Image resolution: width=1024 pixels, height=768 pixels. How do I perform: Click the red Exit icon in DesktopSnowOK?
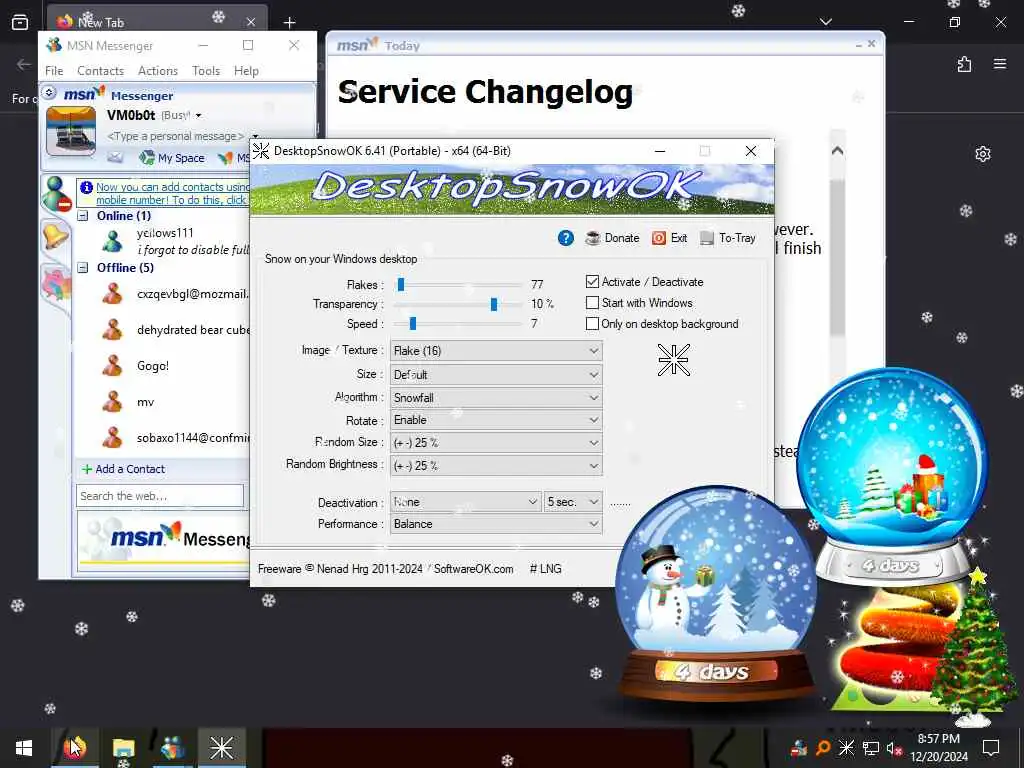(x=658, y=238)
